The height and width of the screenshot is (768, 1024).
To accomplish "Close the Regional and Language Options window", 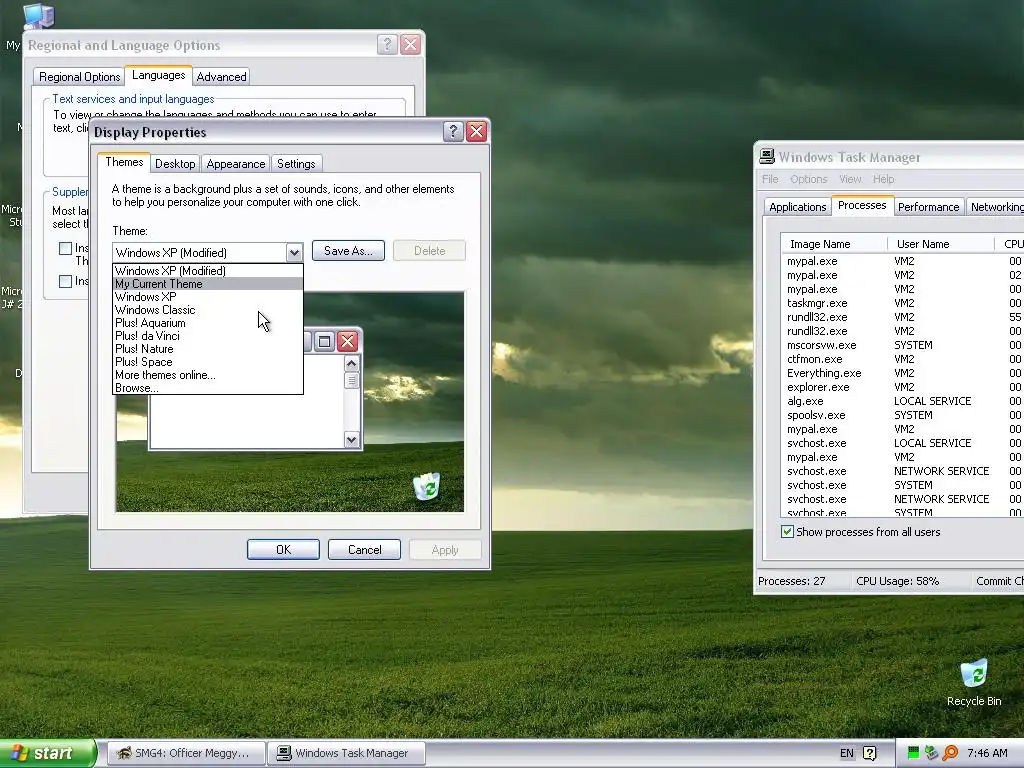I will click(x=410, y=44).
